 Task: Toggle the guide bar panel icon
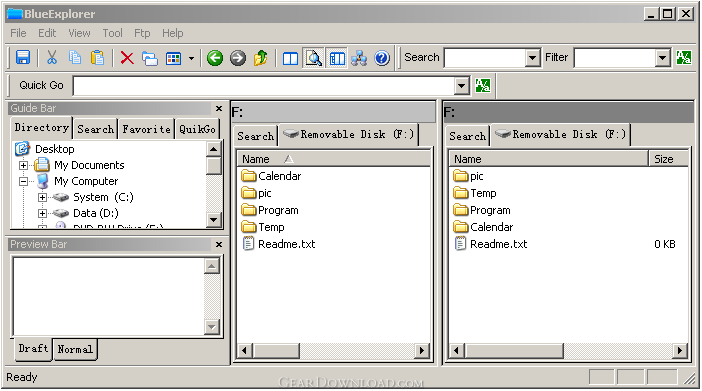(337, 58)
